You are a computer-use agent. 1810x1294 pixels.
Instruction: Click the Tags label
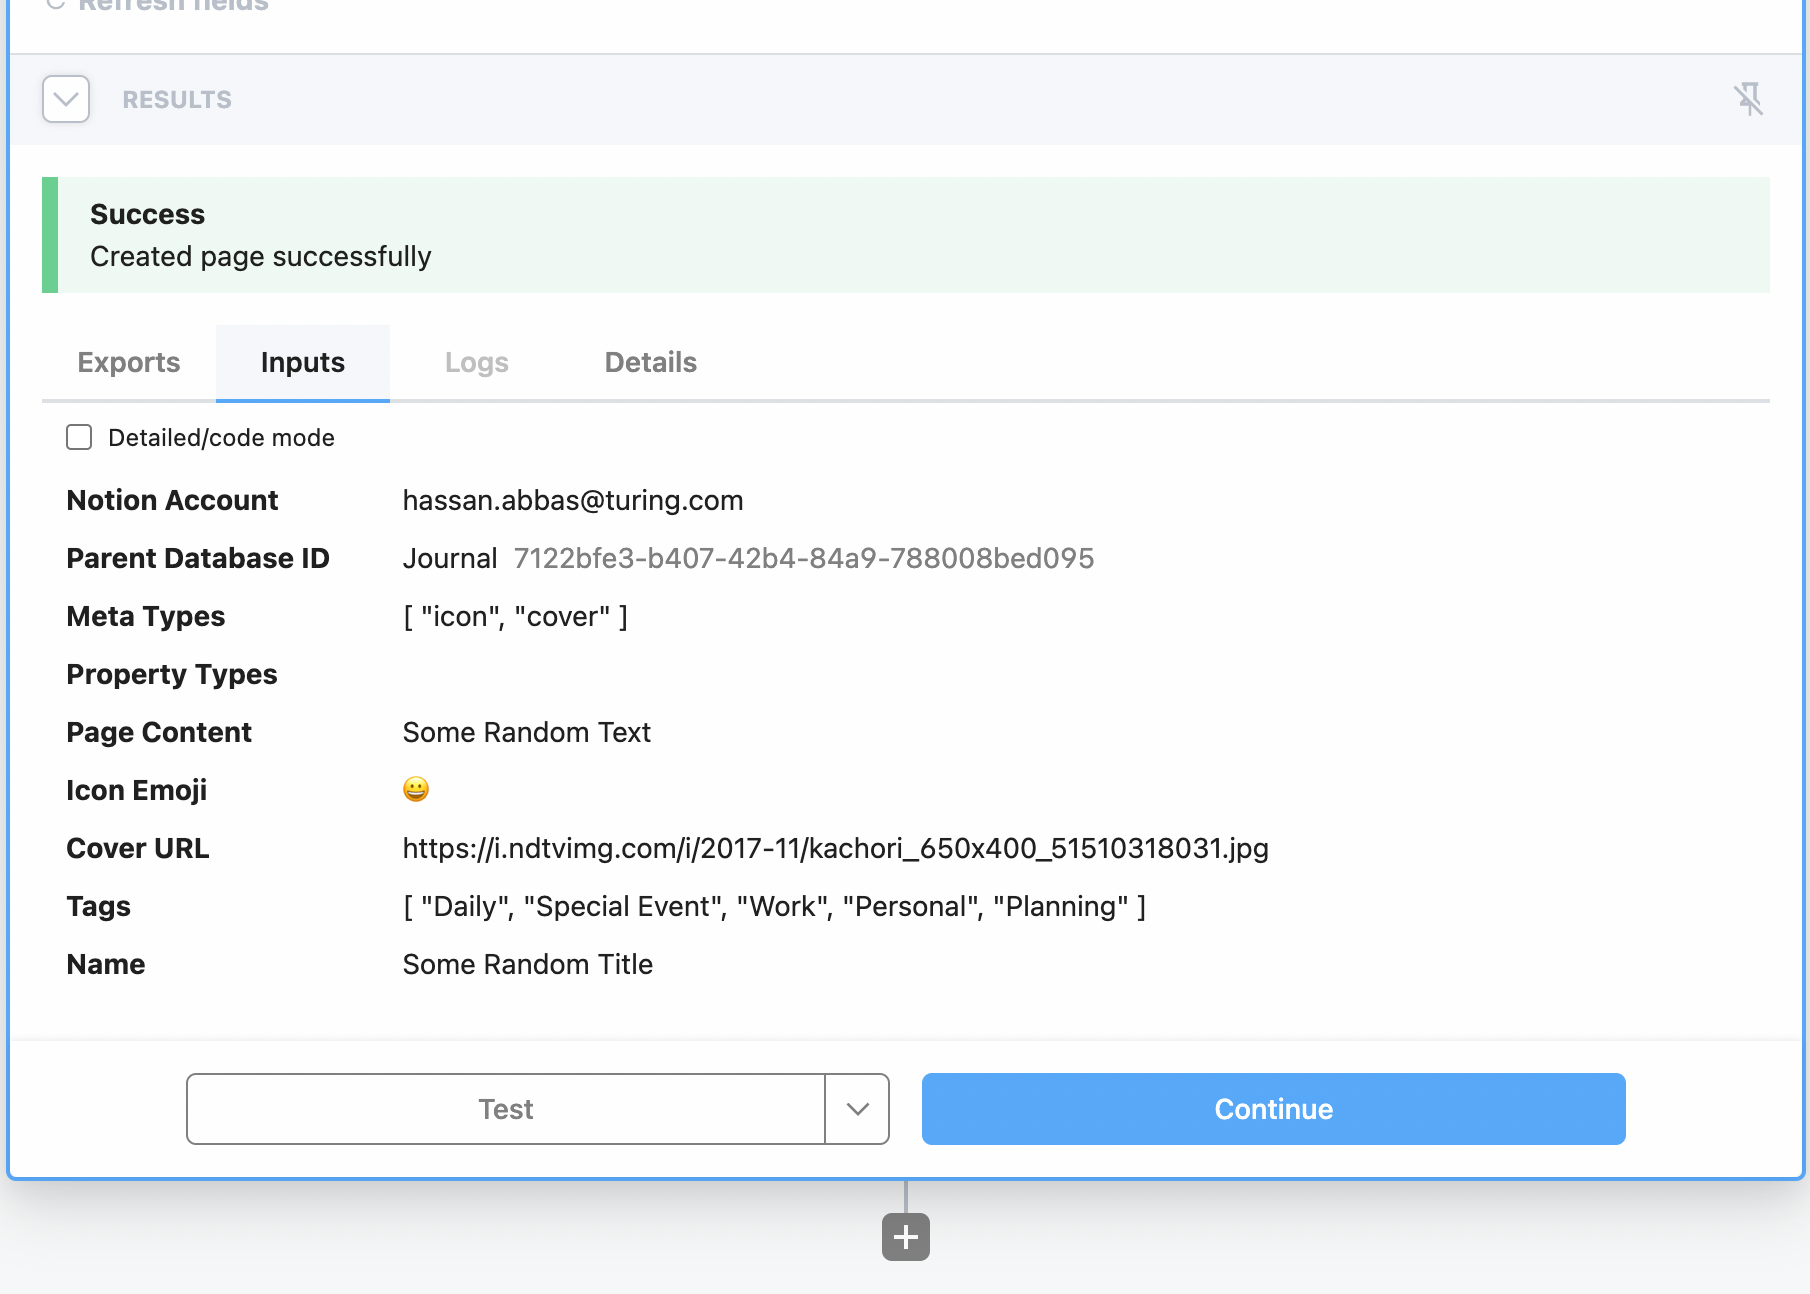coord(99,906)
